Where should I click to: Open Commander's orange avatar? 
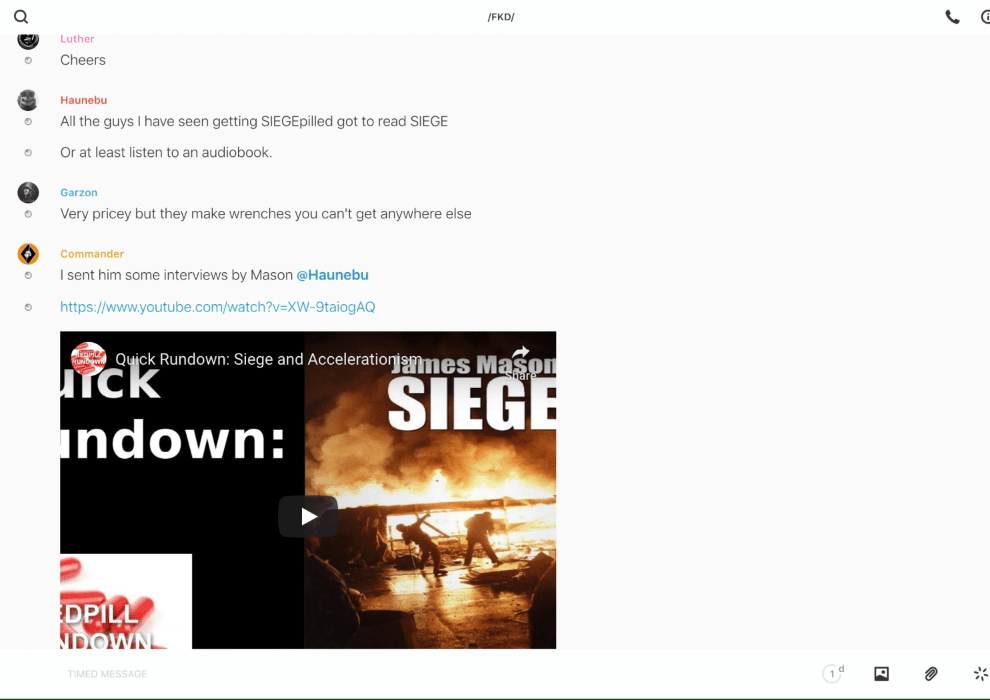(28, 254)
